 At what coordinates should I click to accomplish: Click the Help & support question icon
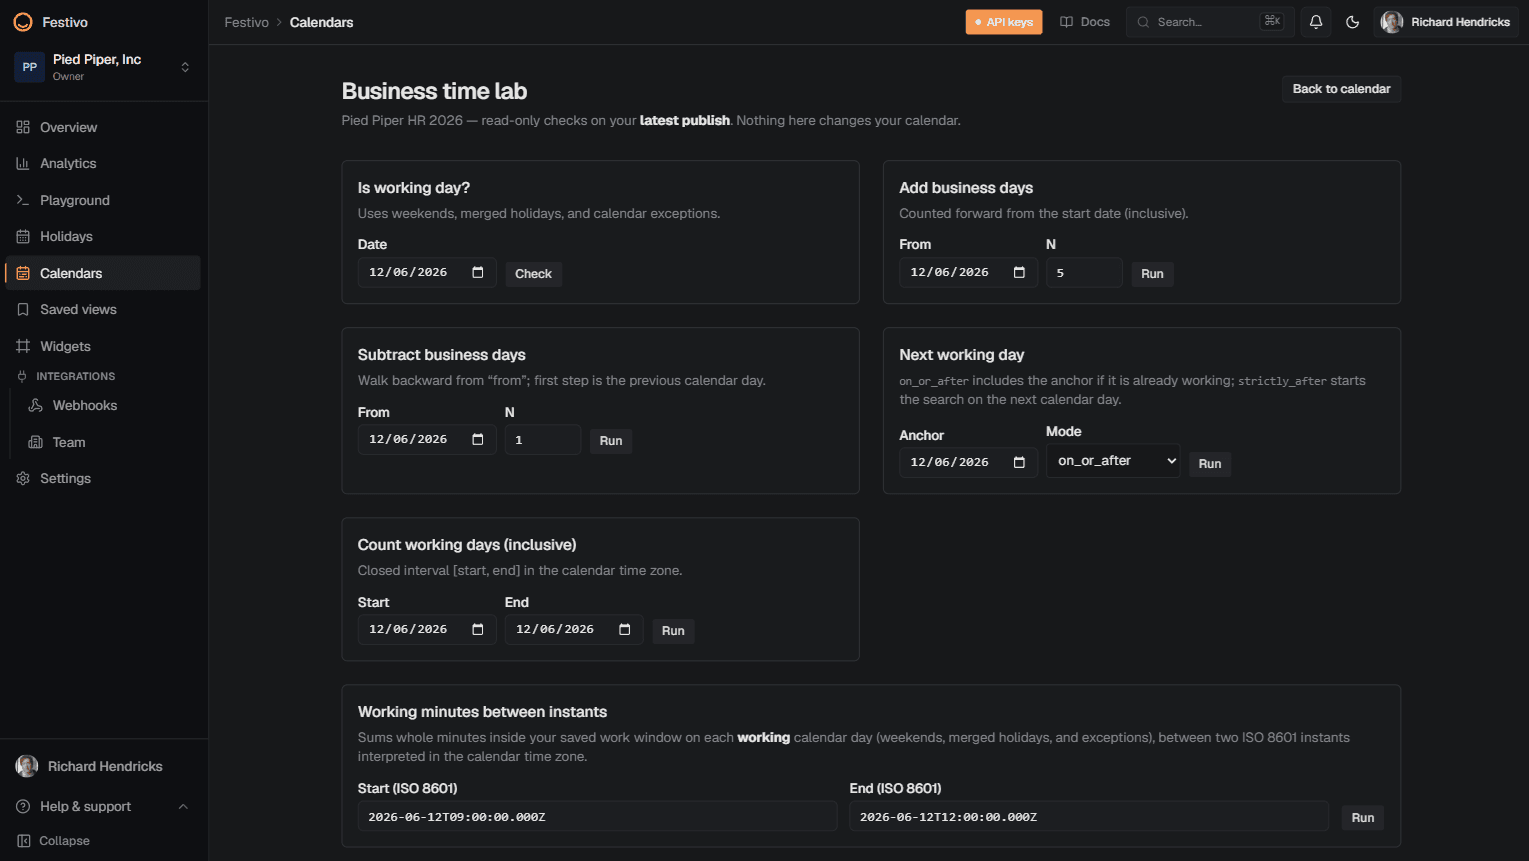click(23, 806)
